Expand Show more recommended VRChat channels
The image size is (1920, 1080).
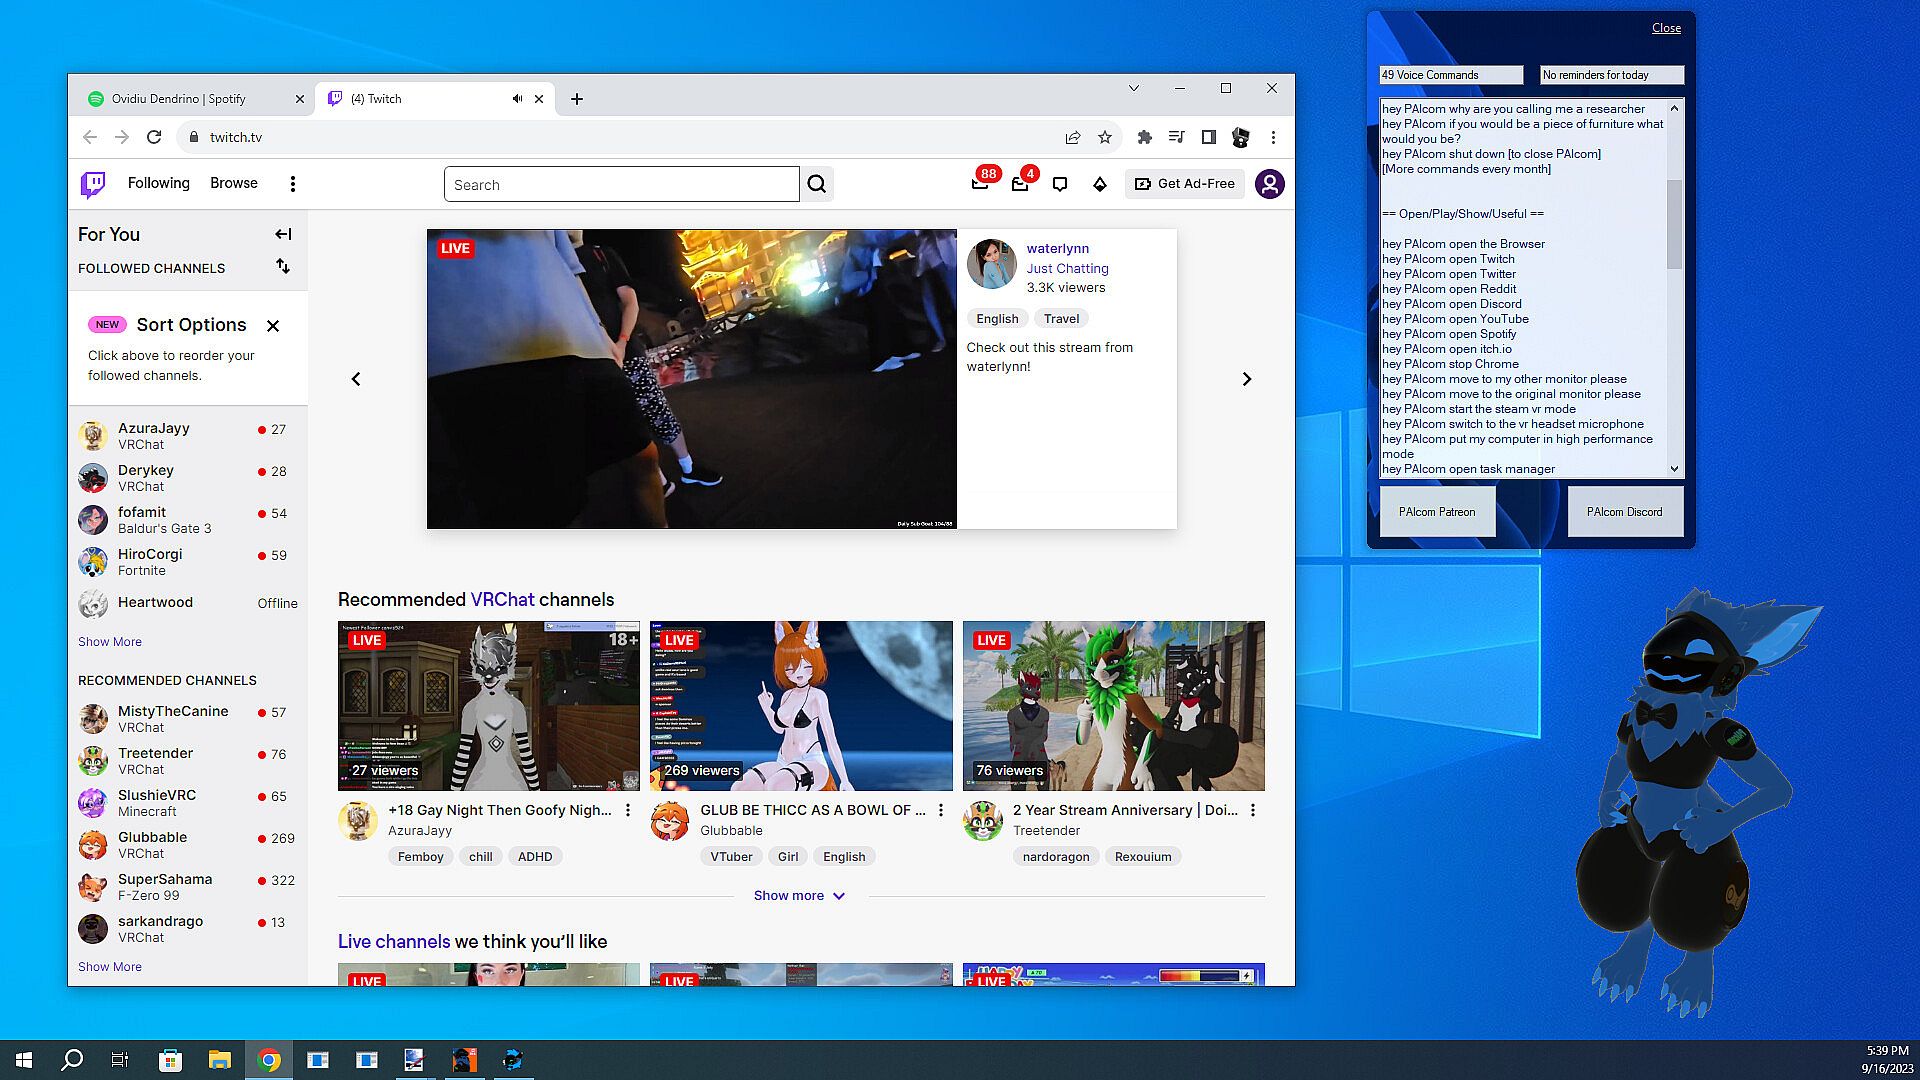point(799,896)
